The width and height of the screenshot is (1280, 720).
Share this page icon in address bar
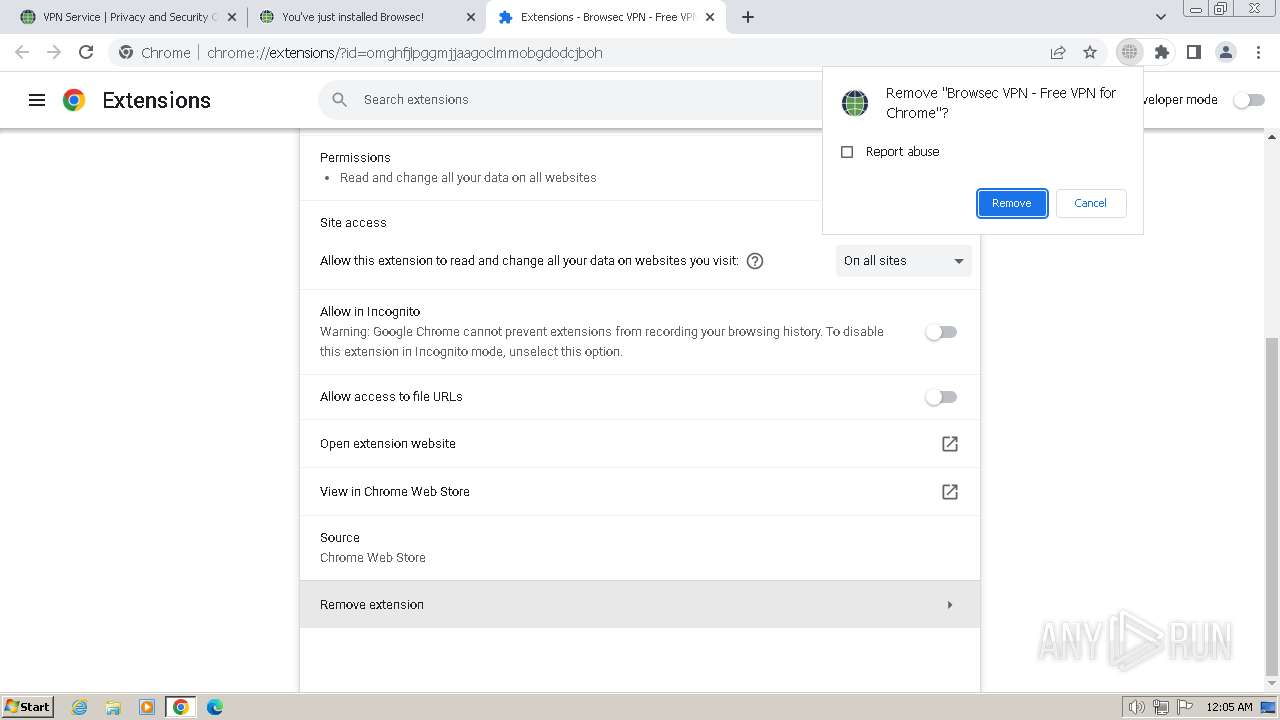[1058, 52]
